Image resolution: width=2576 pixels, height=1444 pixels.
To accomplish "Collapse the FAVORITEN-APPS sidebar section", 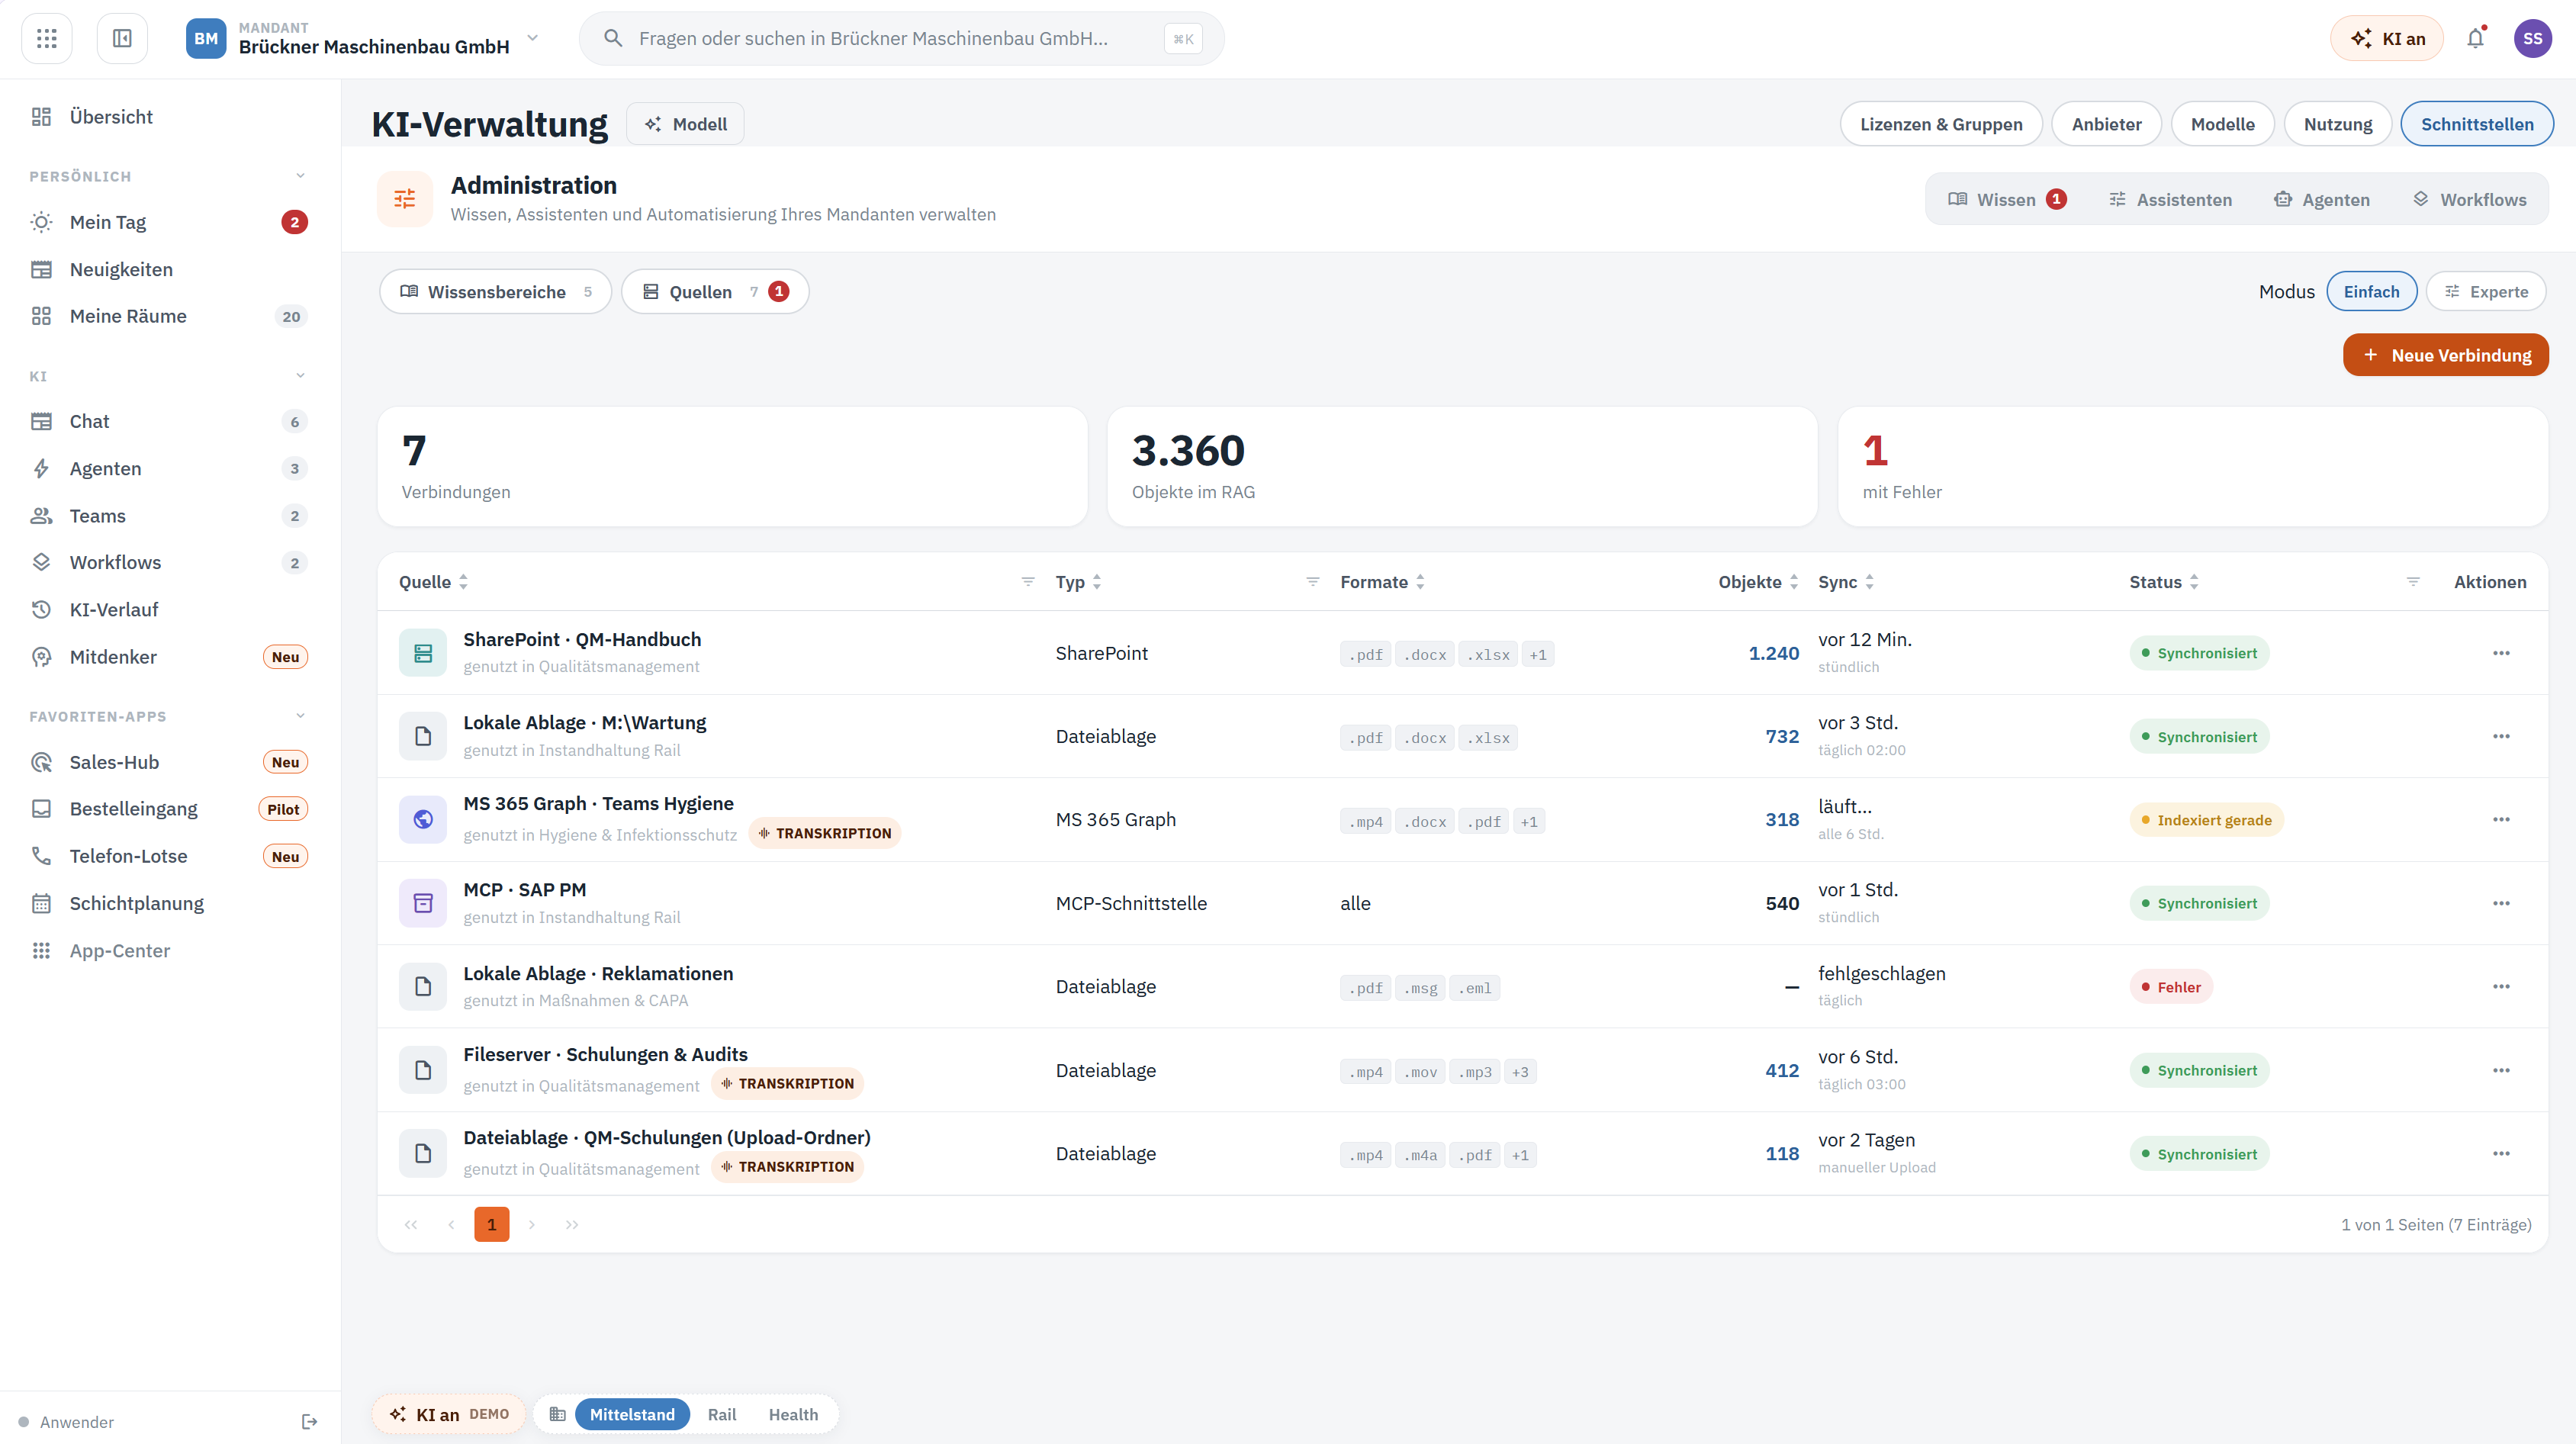I will [x=300, y=716].
